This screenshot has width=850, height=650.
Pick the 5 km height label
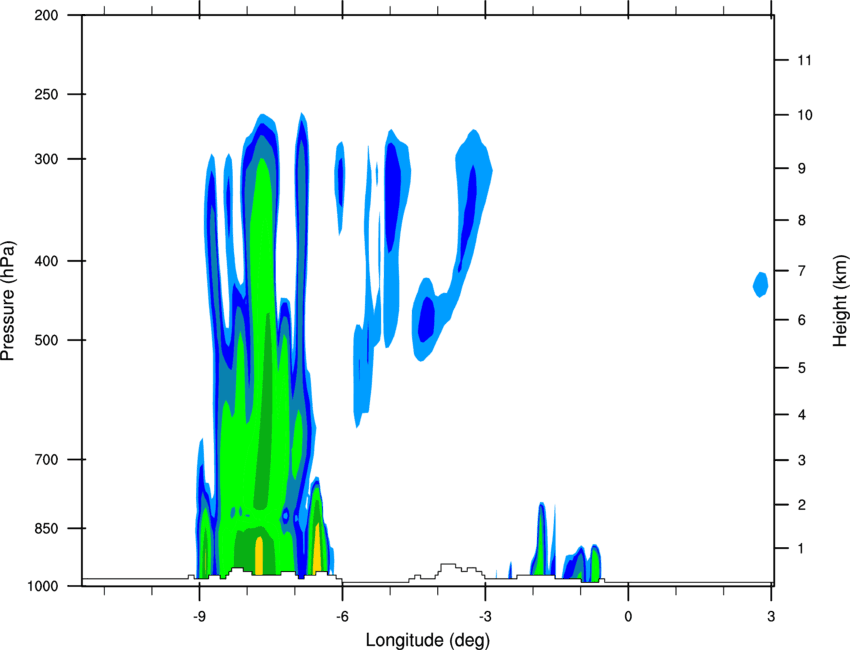(x=802, y=368)
